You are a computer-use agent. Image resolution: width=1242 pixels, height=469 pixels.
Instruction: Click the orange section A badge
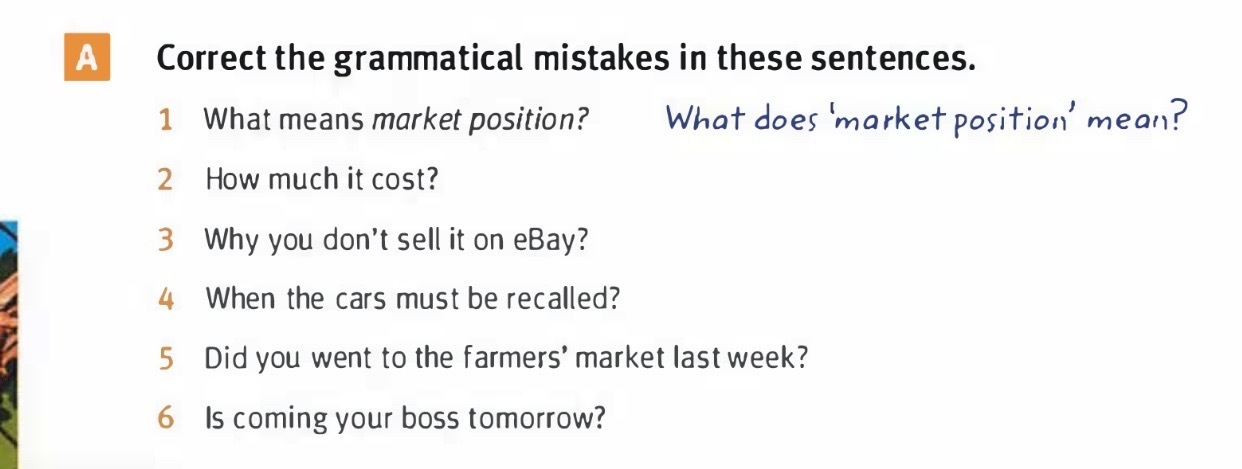coord(87,60)
